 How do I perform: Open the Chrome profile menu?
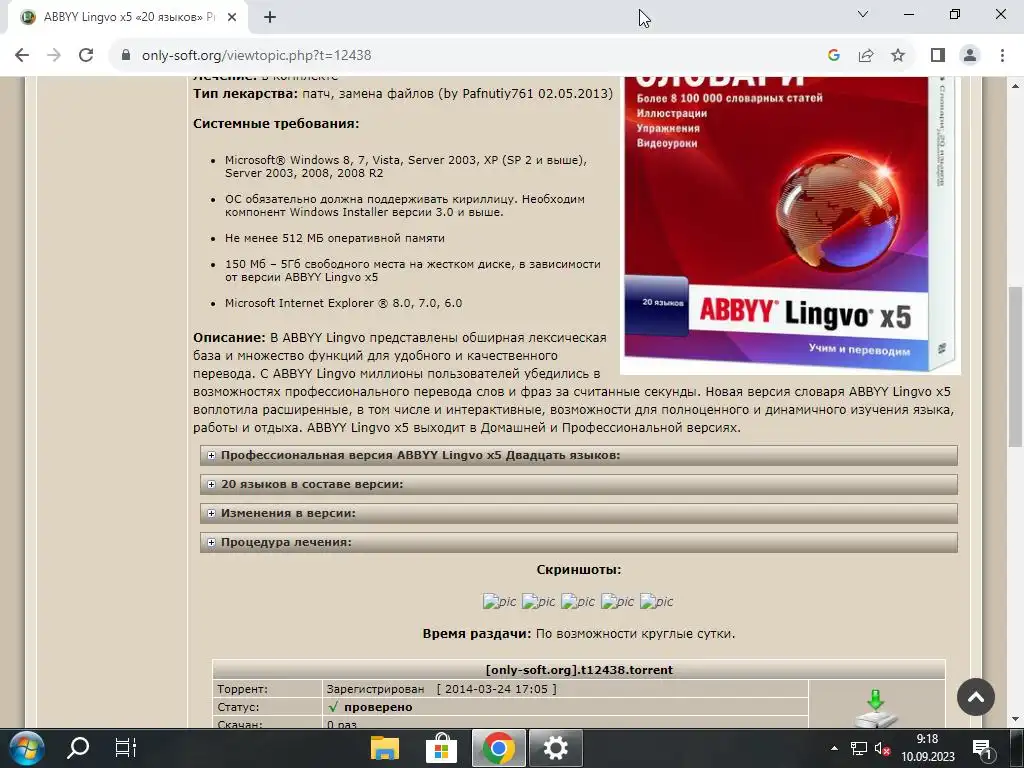pos(970,56)
